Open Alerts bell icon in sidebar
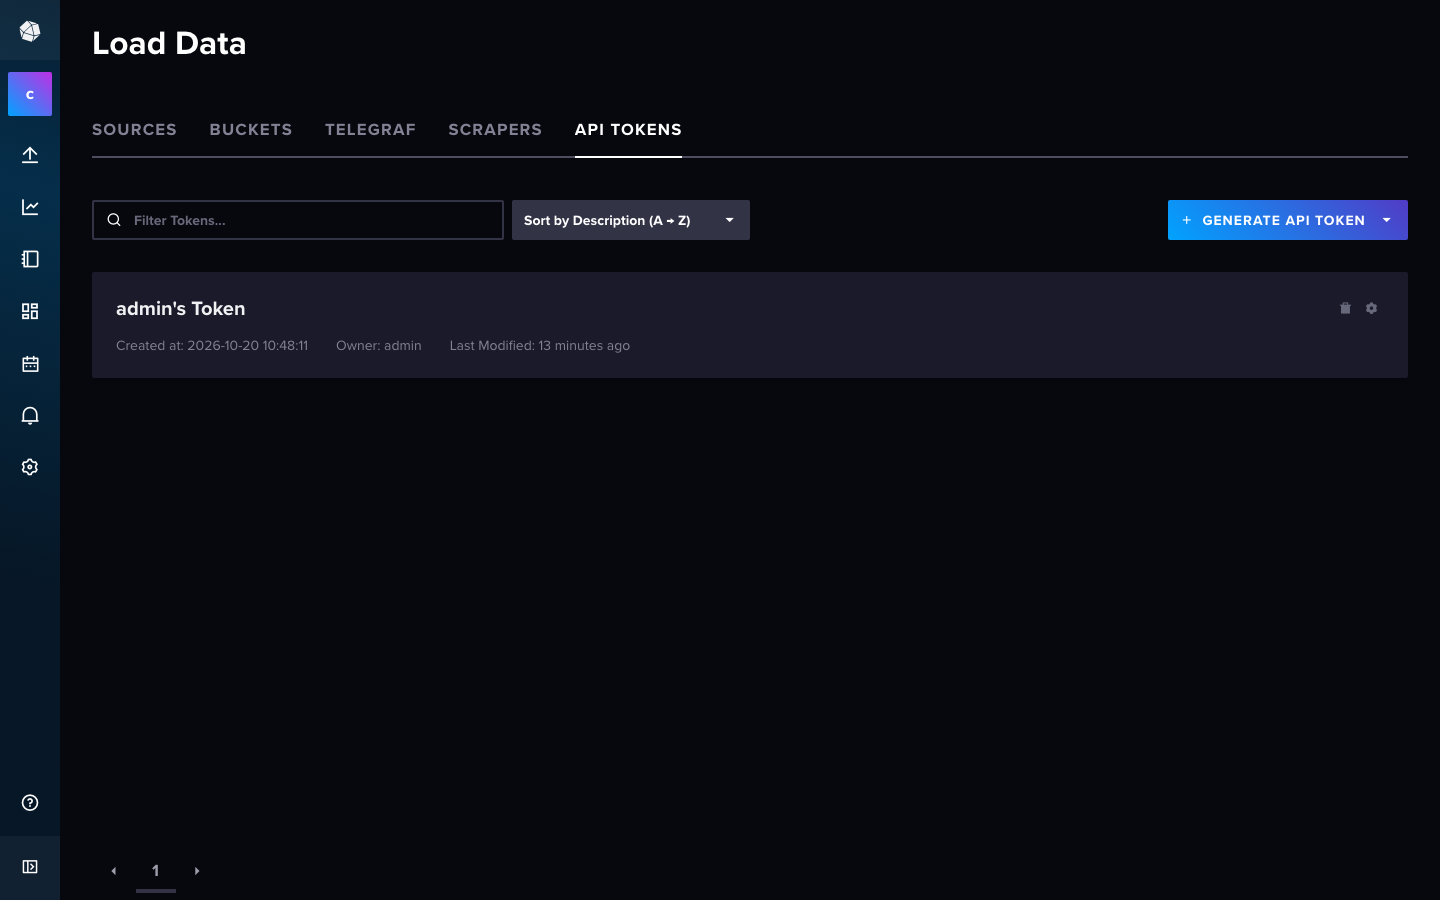This screenshot has width=1440, height=900. pyautogui.click(x=30, y=415)
